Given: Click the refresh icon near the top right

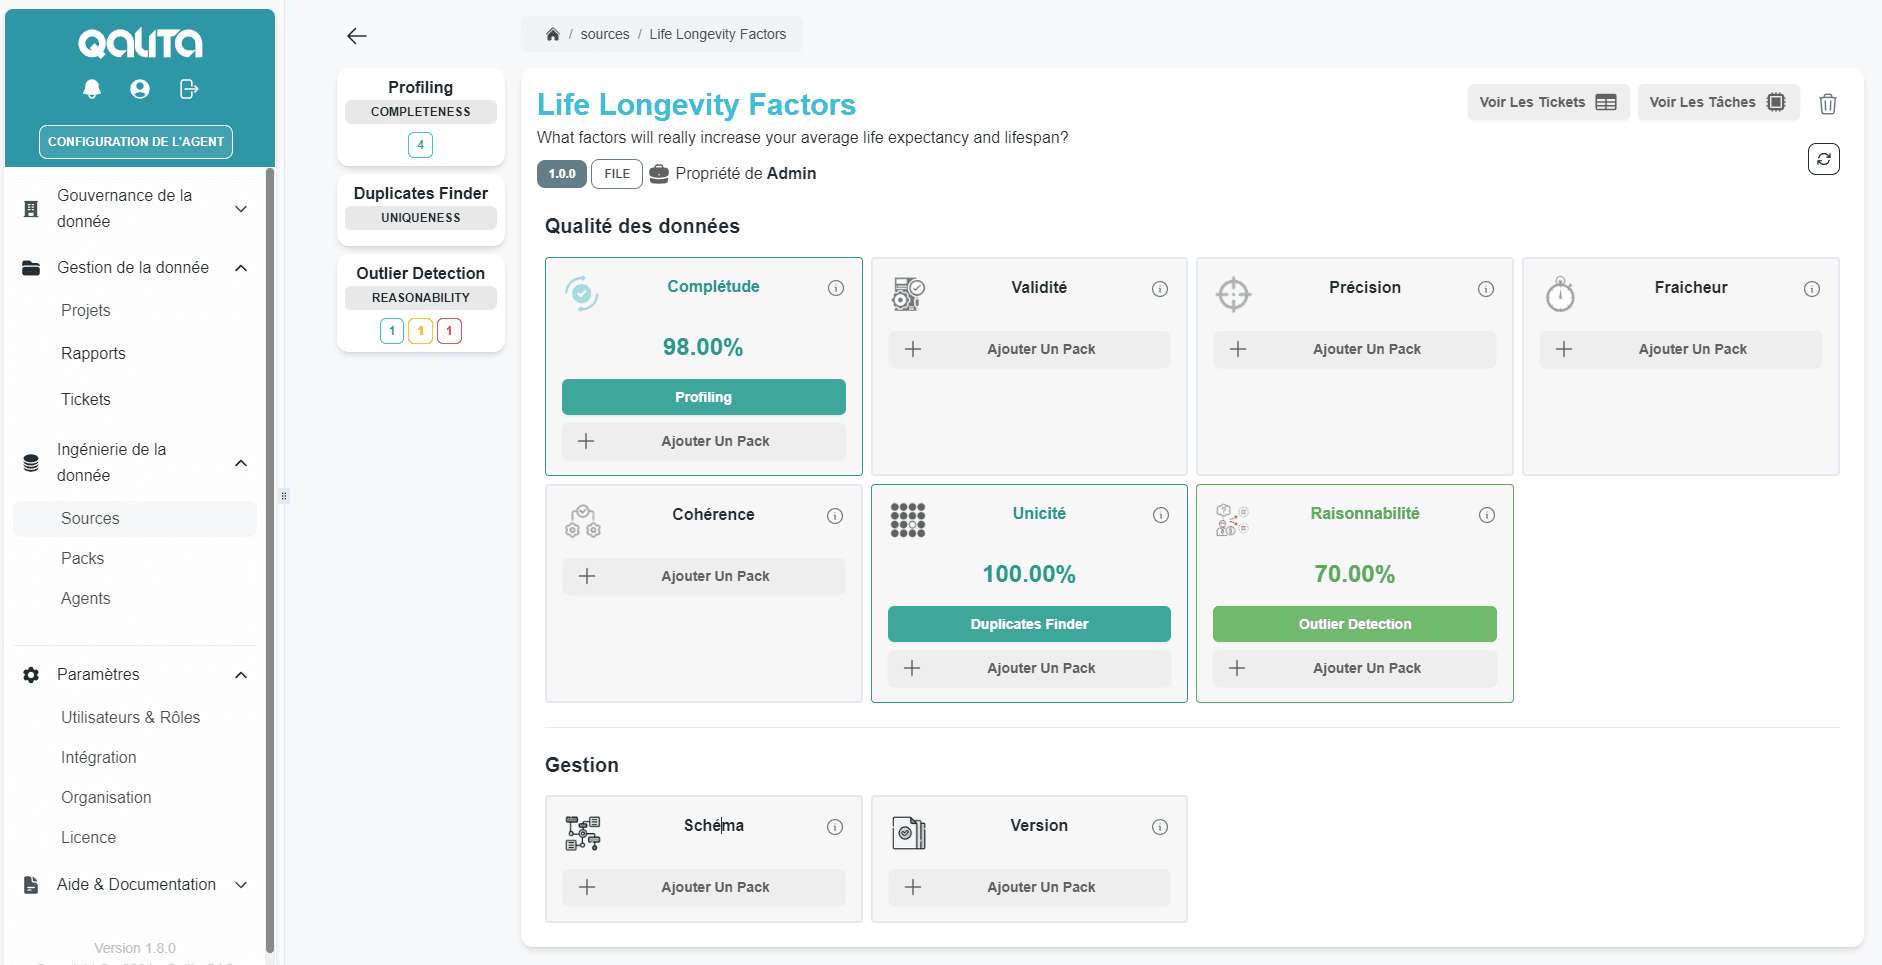Looking at the screenshot, I should click(1824, 158).
